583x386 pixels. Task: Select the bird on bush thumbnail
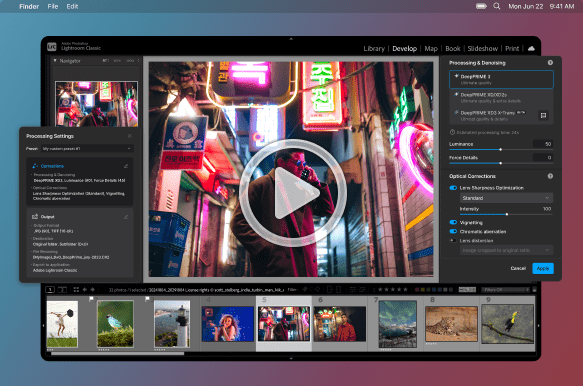(115, 324)
